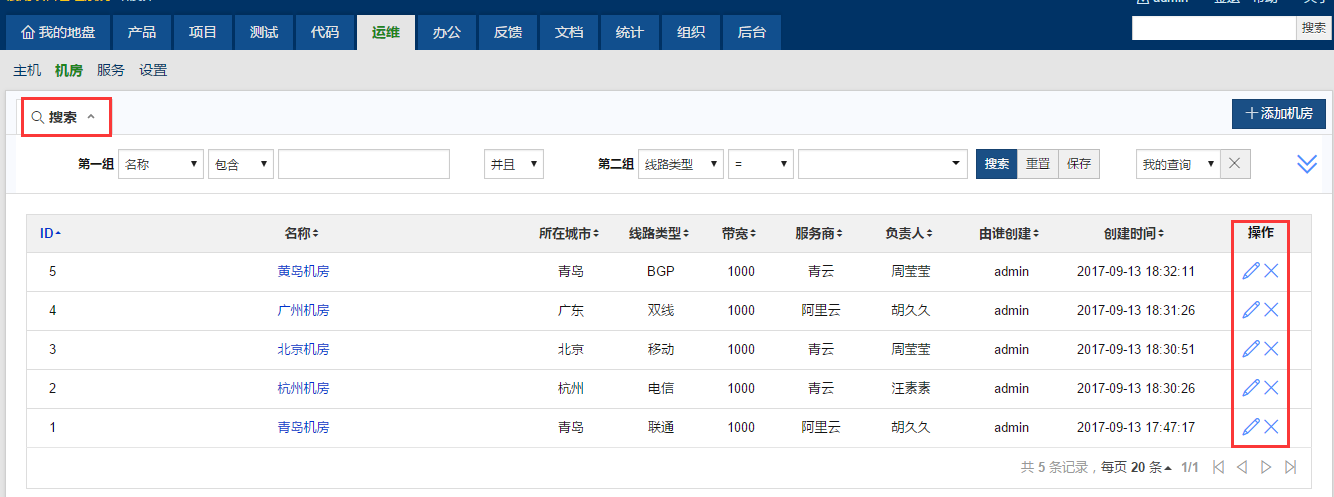Delete the 杭州机房 row using X icon

tap(1271, 388)
